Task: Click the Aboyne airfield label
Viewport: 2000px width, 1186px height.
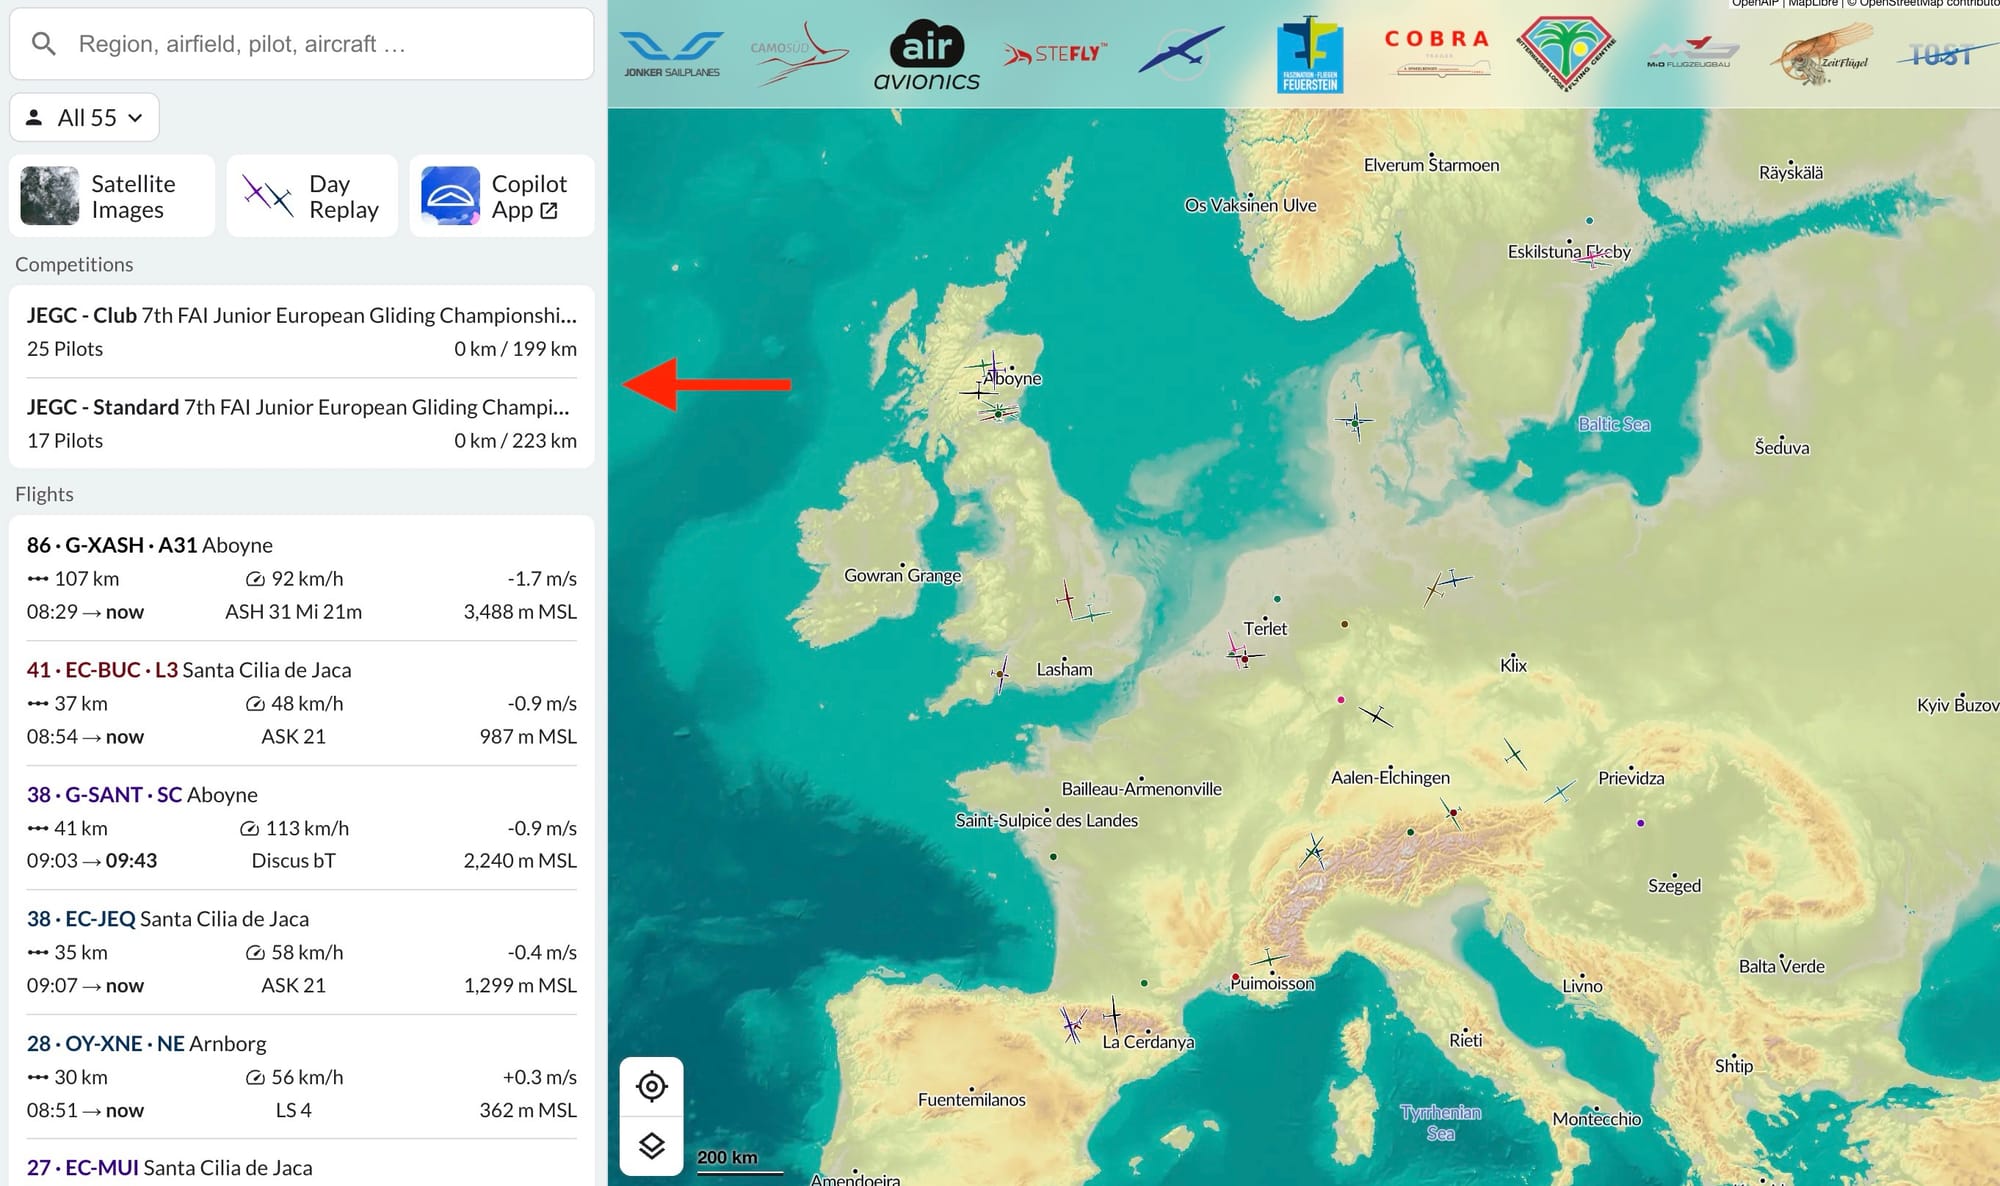Action: tap(1012, 378)
